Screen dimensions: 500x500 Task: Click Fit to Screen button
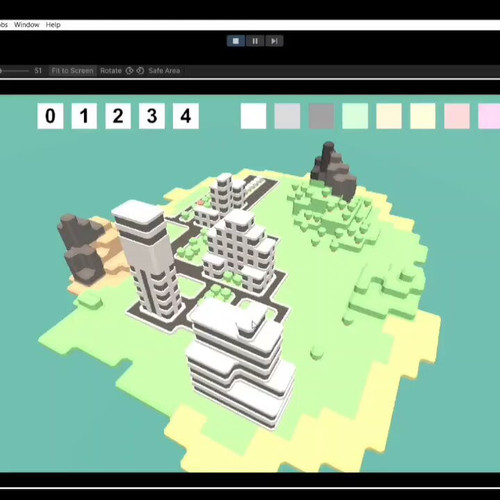coord(72,71)
